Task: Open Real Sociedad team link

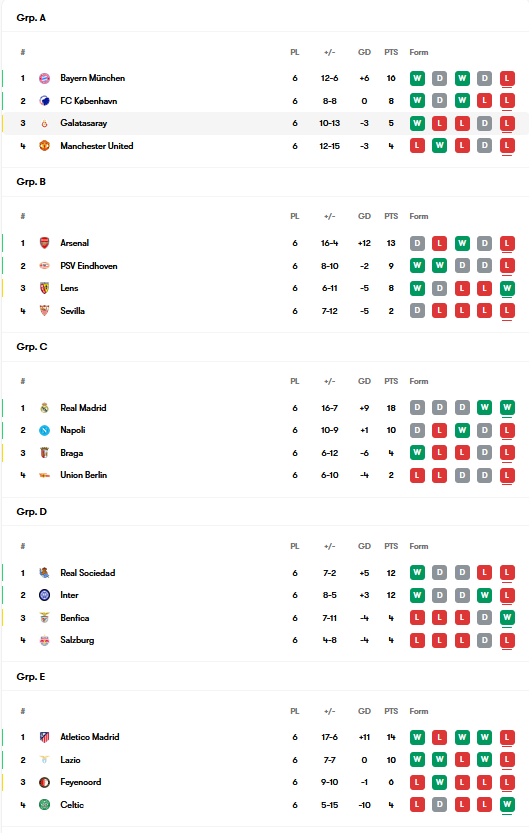Action: pos(88,573)
